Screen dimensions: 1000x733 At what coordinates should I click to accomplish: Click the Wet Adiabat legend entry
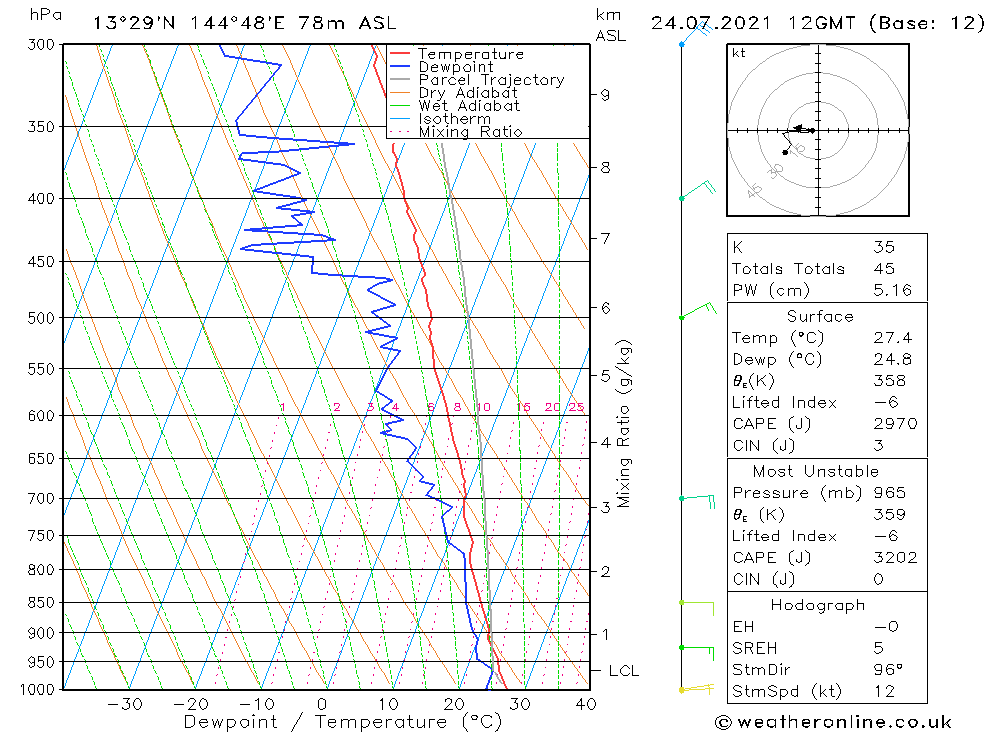tap(455, 105)
